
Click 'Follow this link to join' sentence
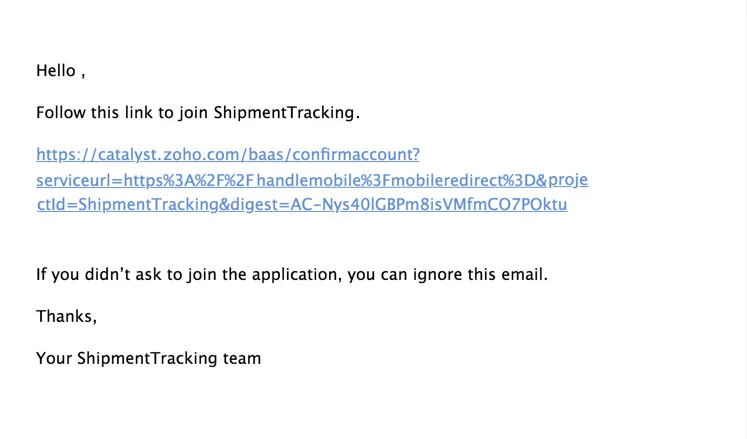122,112
